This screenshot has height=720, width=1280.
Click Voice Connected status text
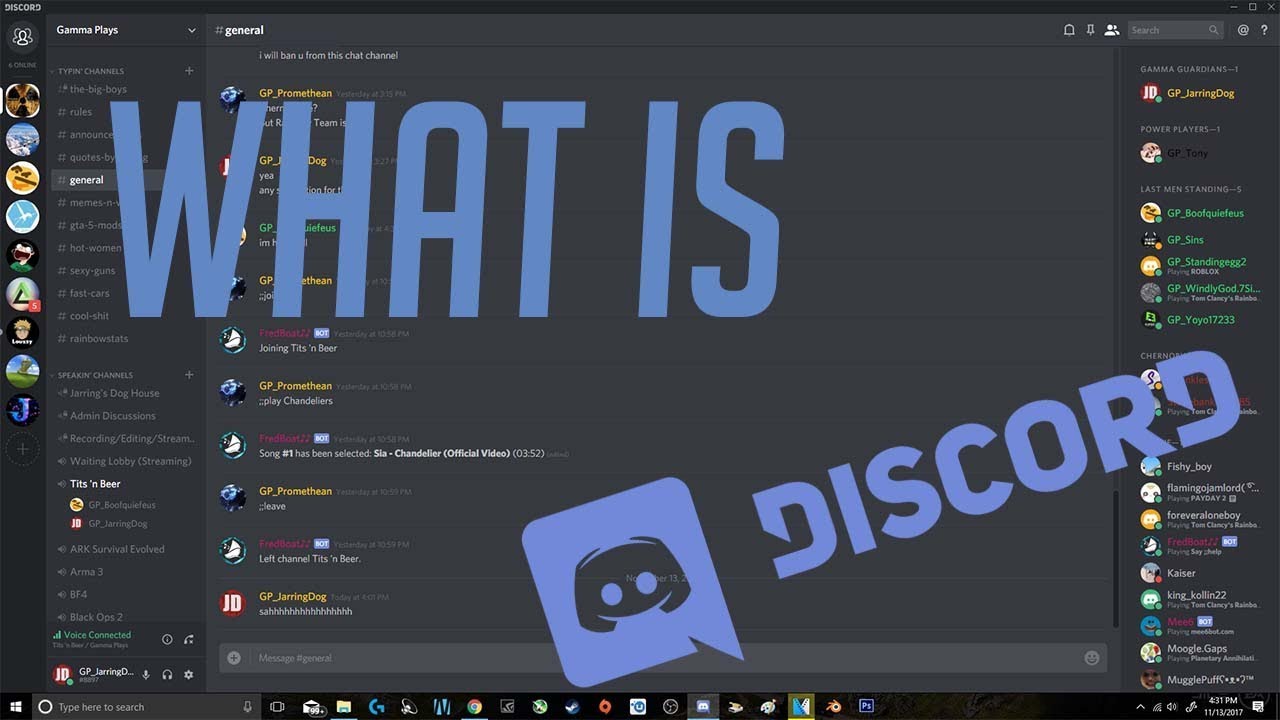[97, 635]
